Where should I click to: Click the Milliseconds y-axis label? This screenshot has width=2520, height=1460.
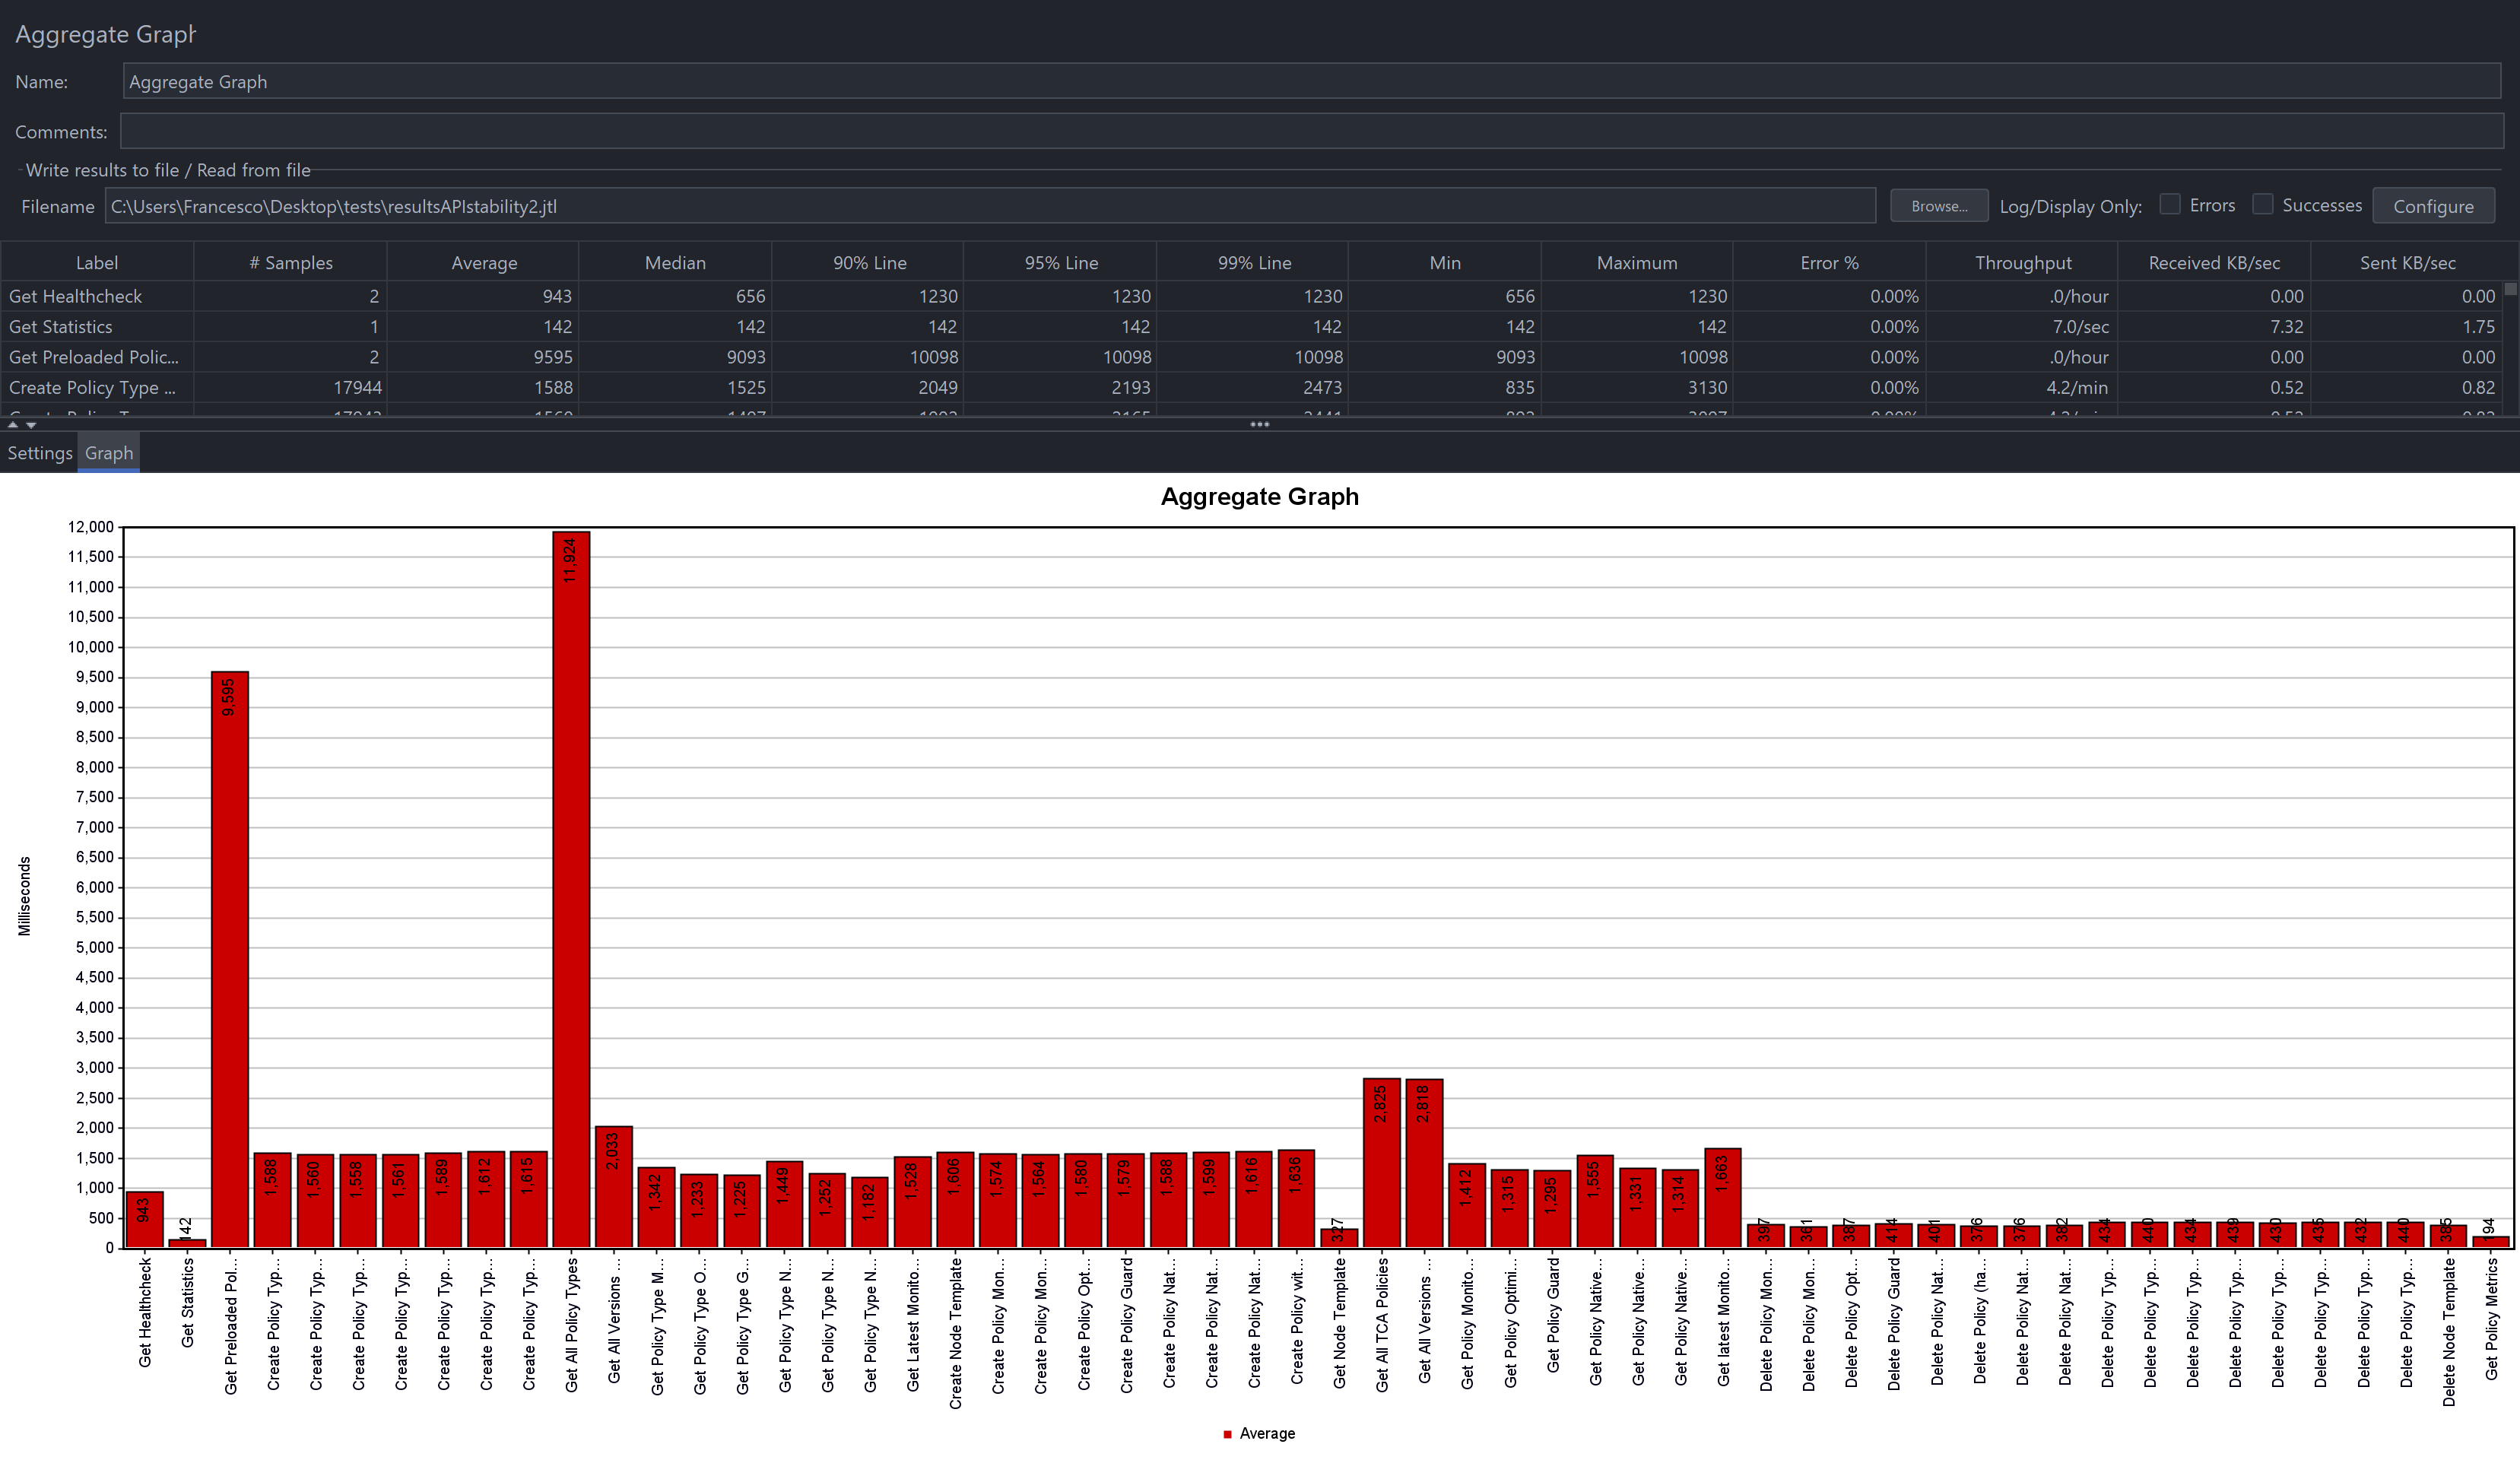tap(24, 896)
